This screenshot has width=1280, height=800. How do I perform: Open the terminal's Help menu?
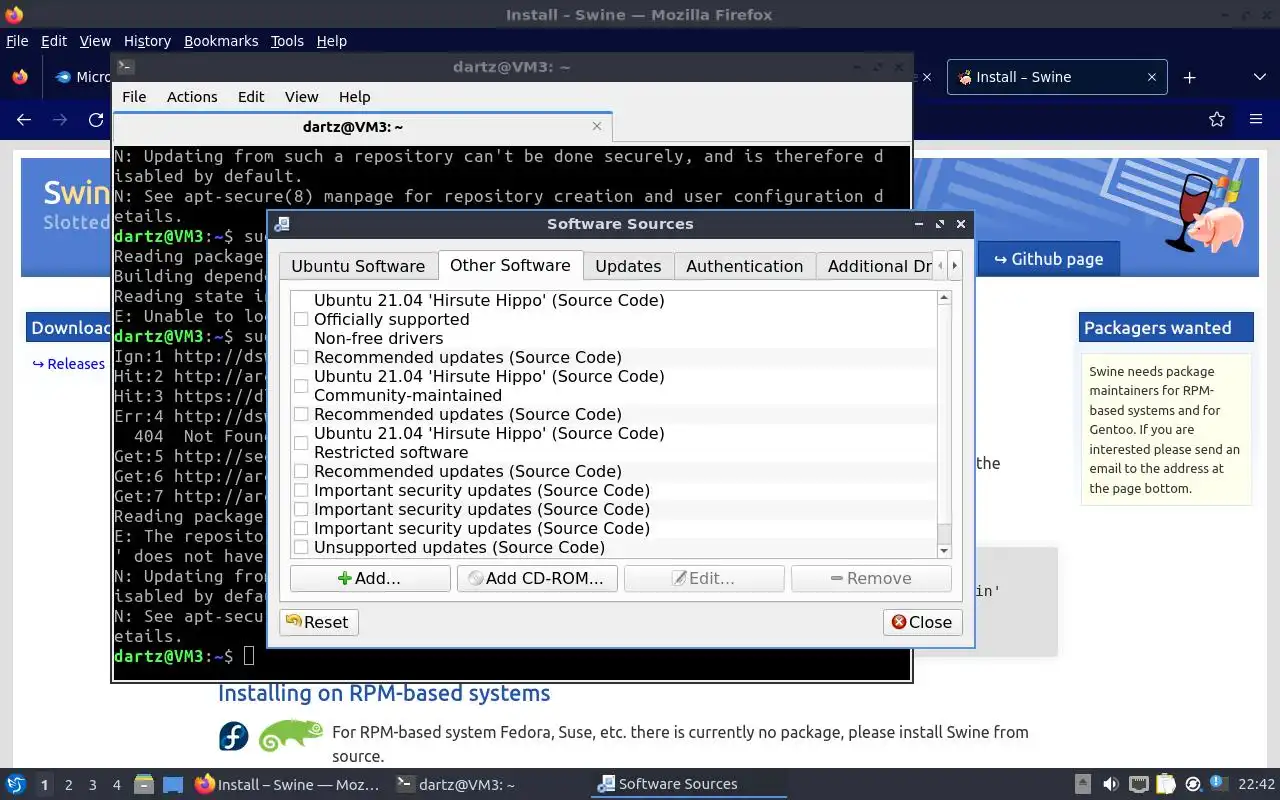(x=354, y=97)
